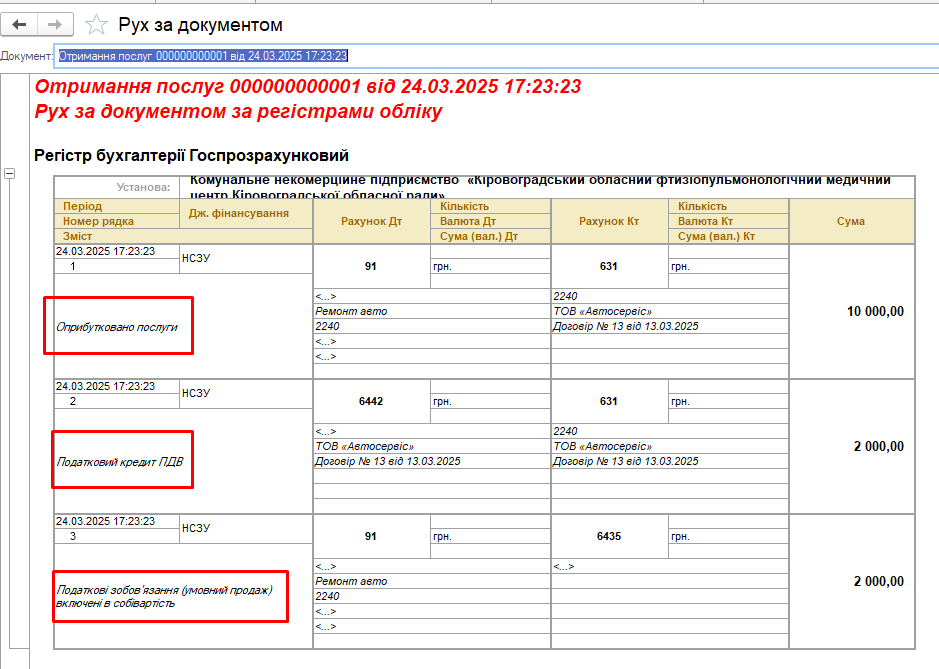Select the Період column header

pyautogui.click(x=82, y=206)
